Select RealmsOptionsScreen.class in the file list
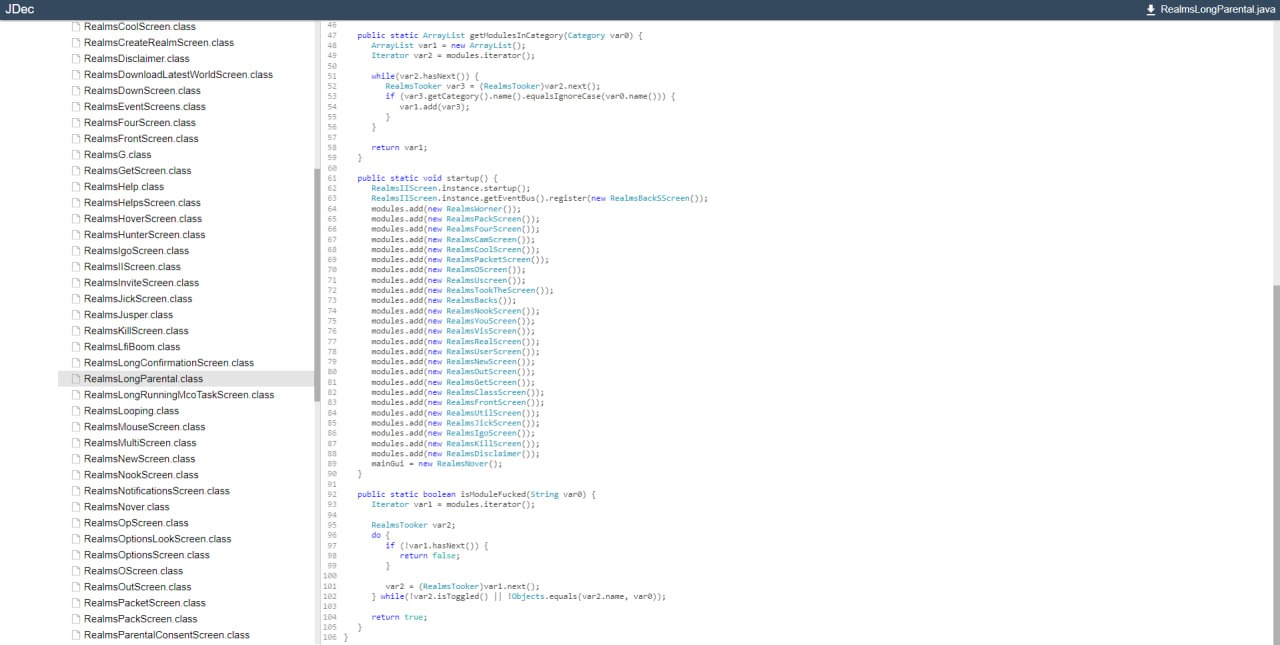1280x645 pixels. pos(147,555)
